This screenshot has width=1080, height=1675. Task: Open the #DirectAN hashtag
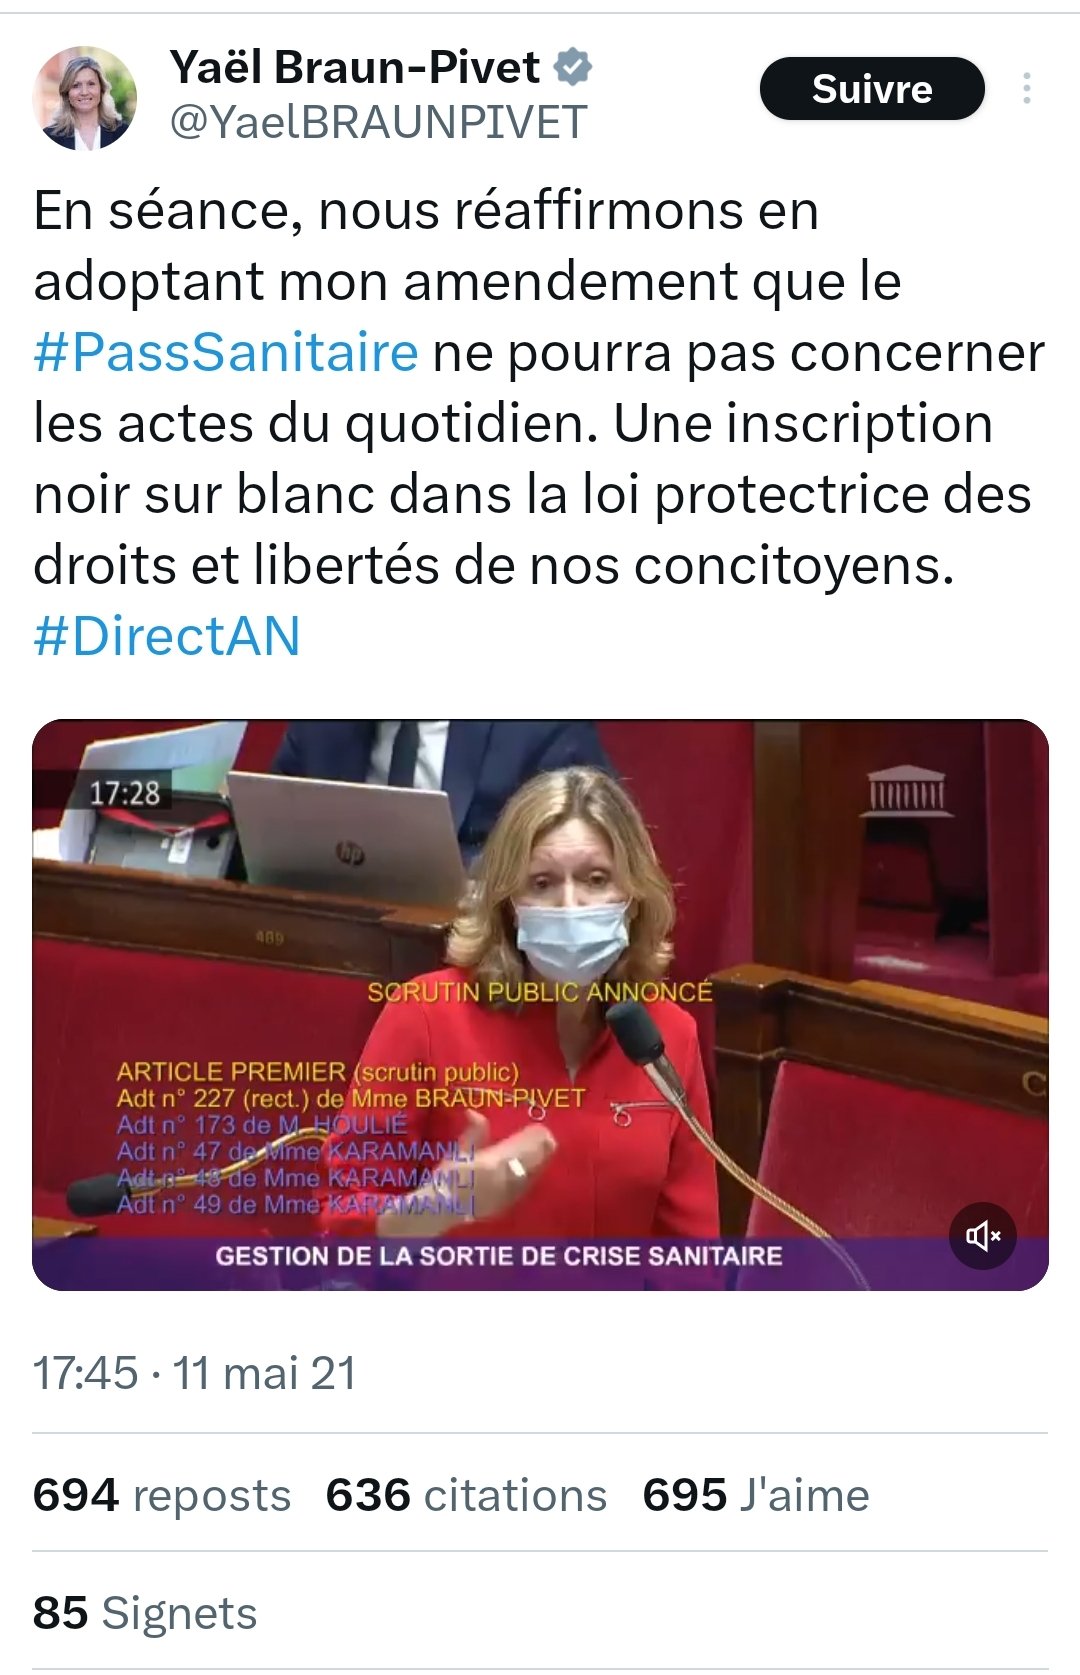click(167, 636)
